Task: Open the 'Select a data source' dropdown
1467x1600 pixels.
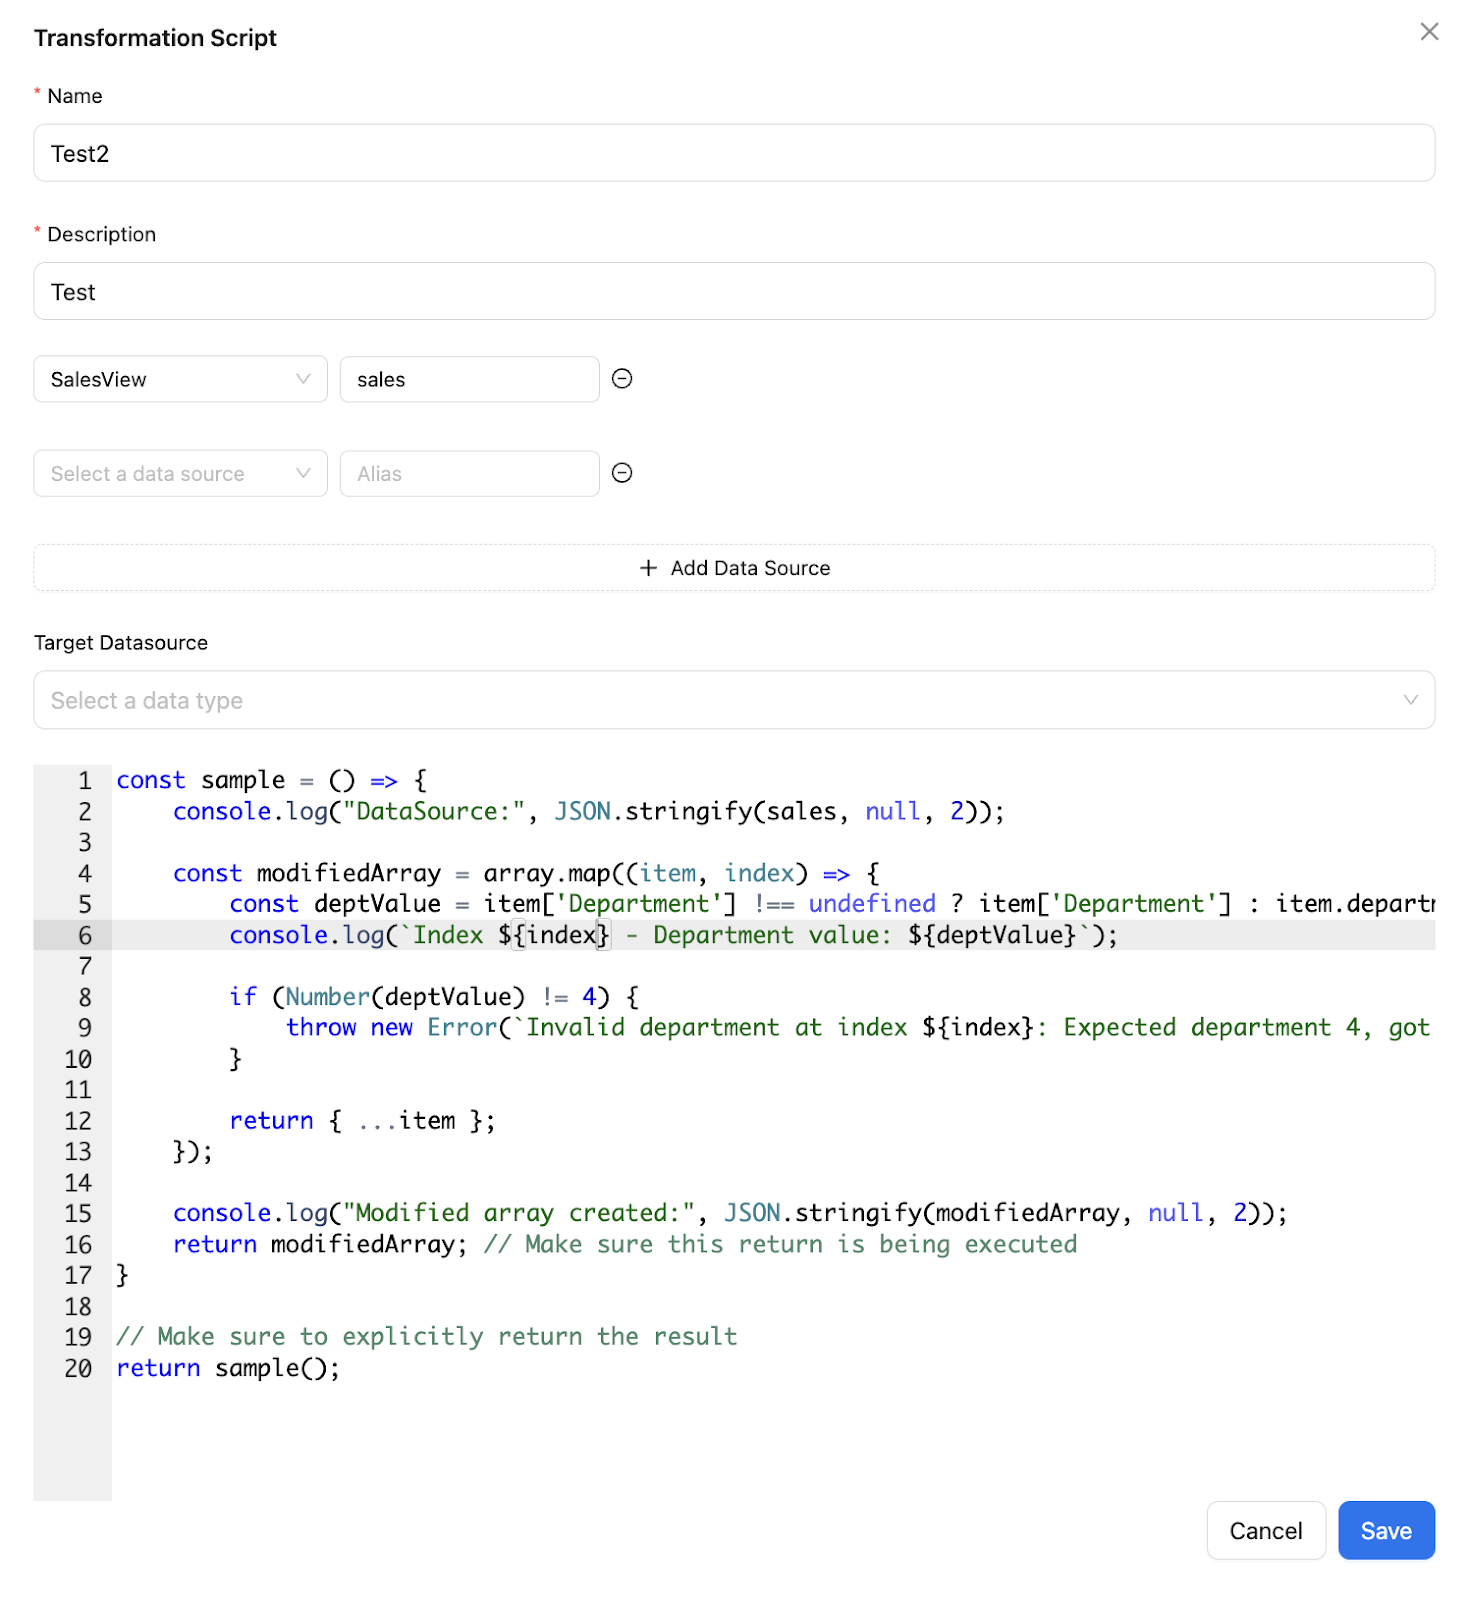Action: (181, 473)
